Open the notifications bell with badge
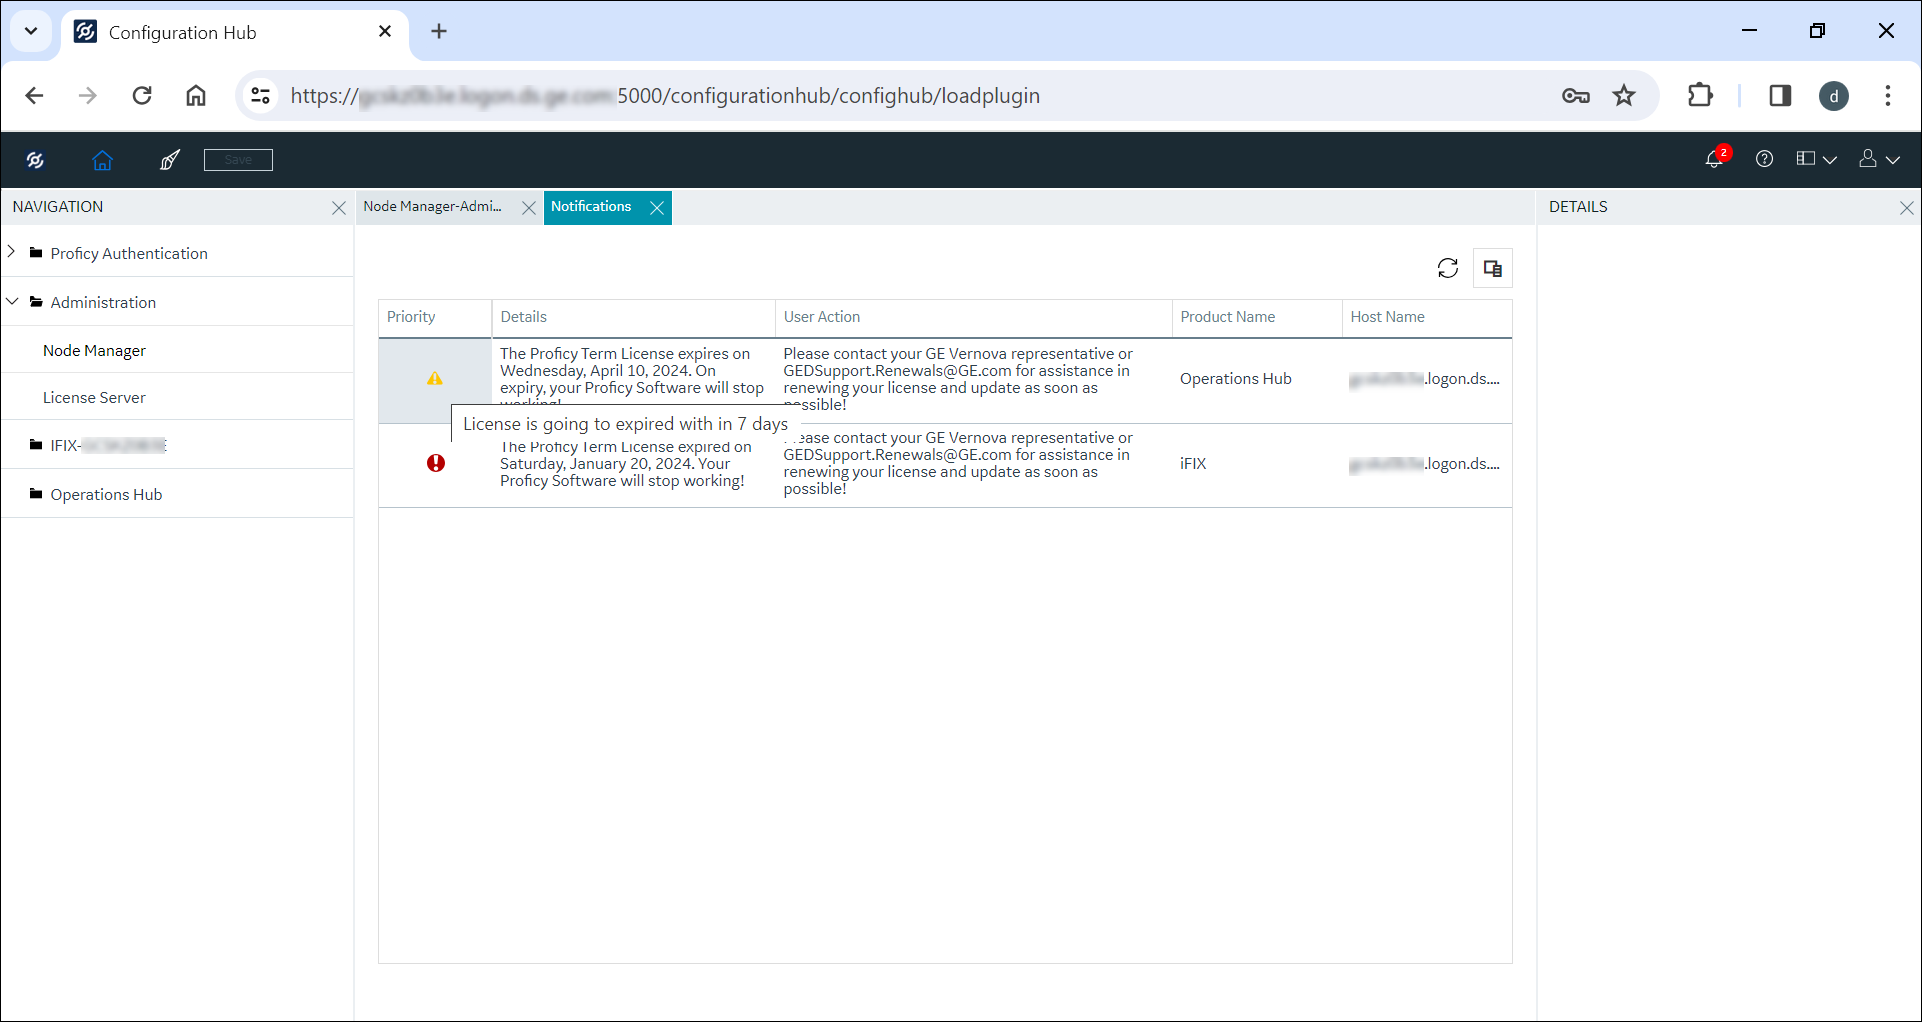 (1716, 159)
